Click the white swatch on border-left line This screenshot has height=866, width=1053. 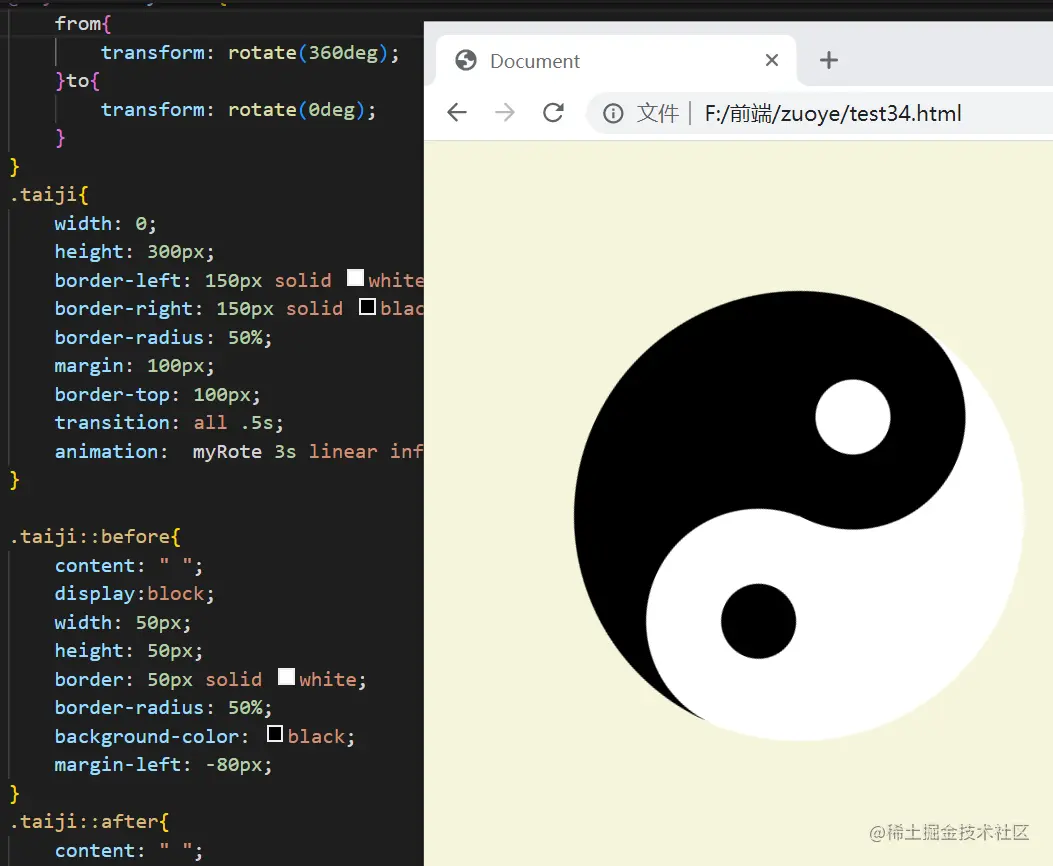point(355,277)
